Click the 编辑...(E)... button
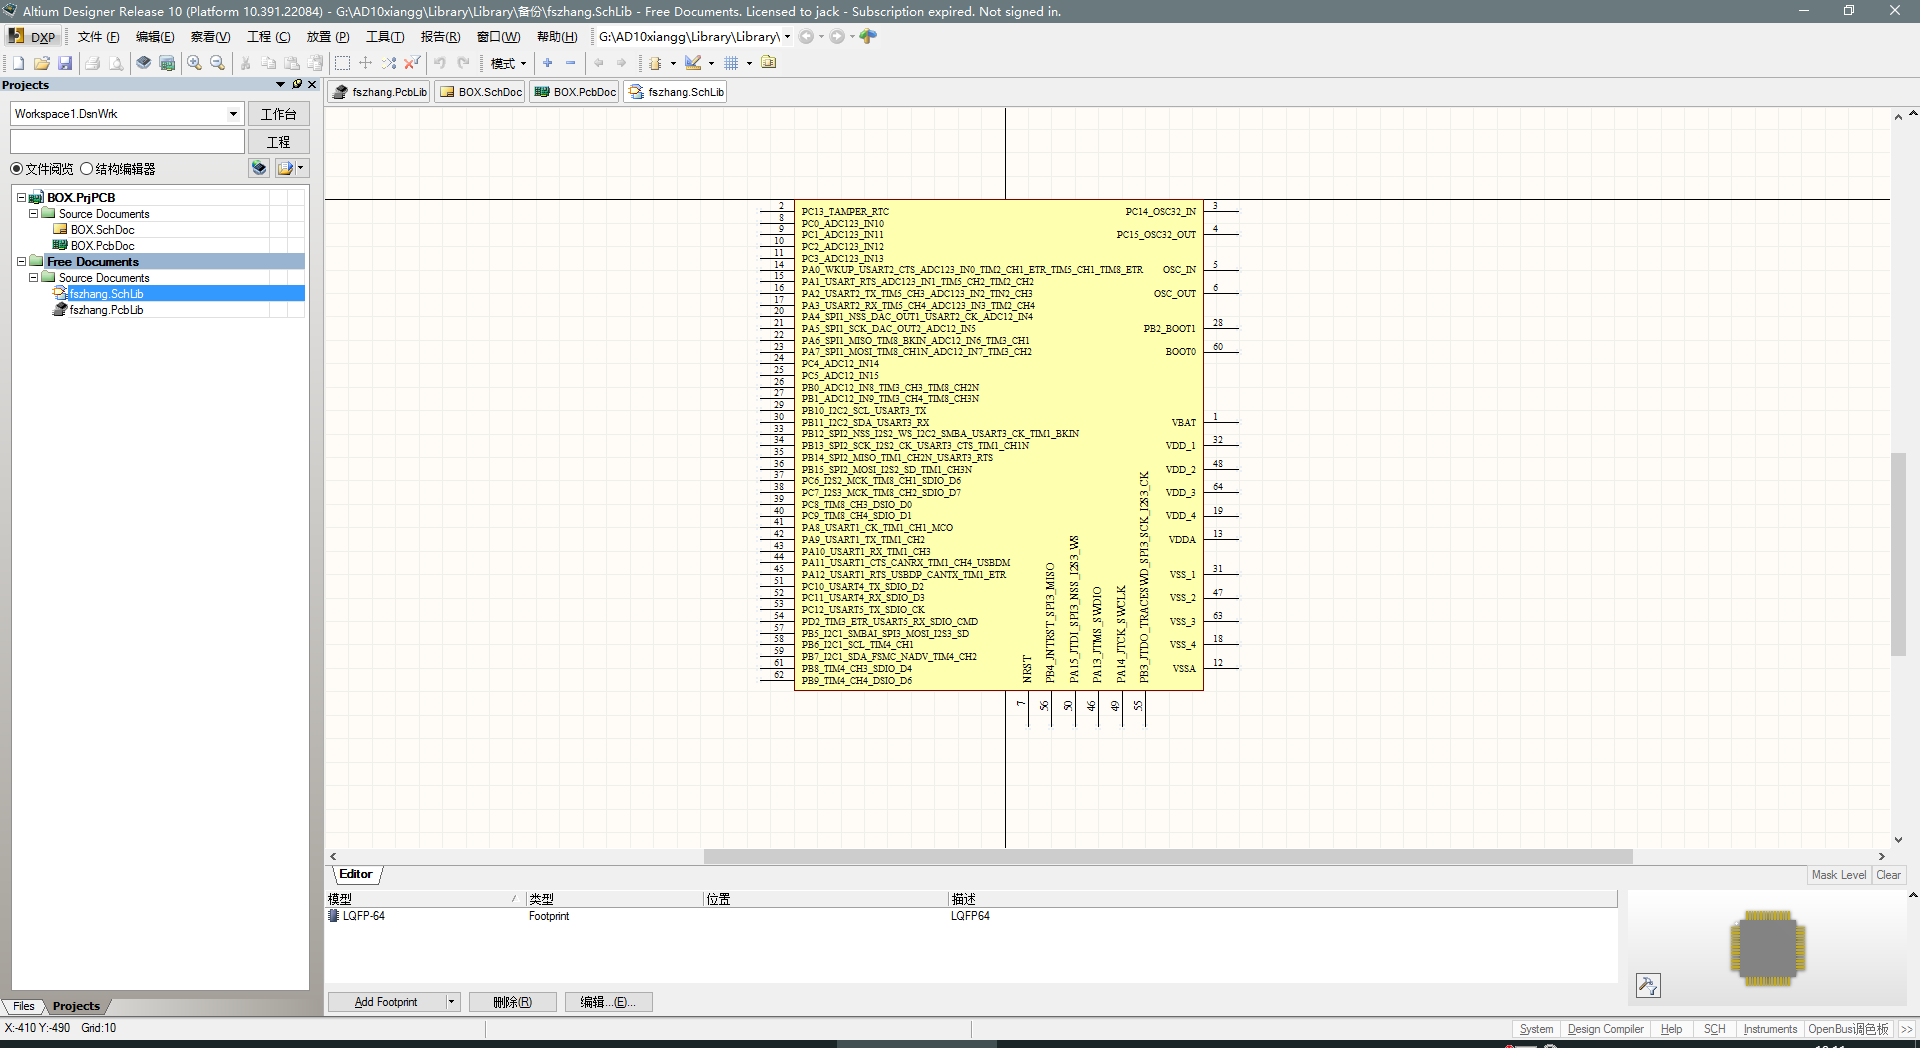1920x1048 pixels. tap(608, 1002)
